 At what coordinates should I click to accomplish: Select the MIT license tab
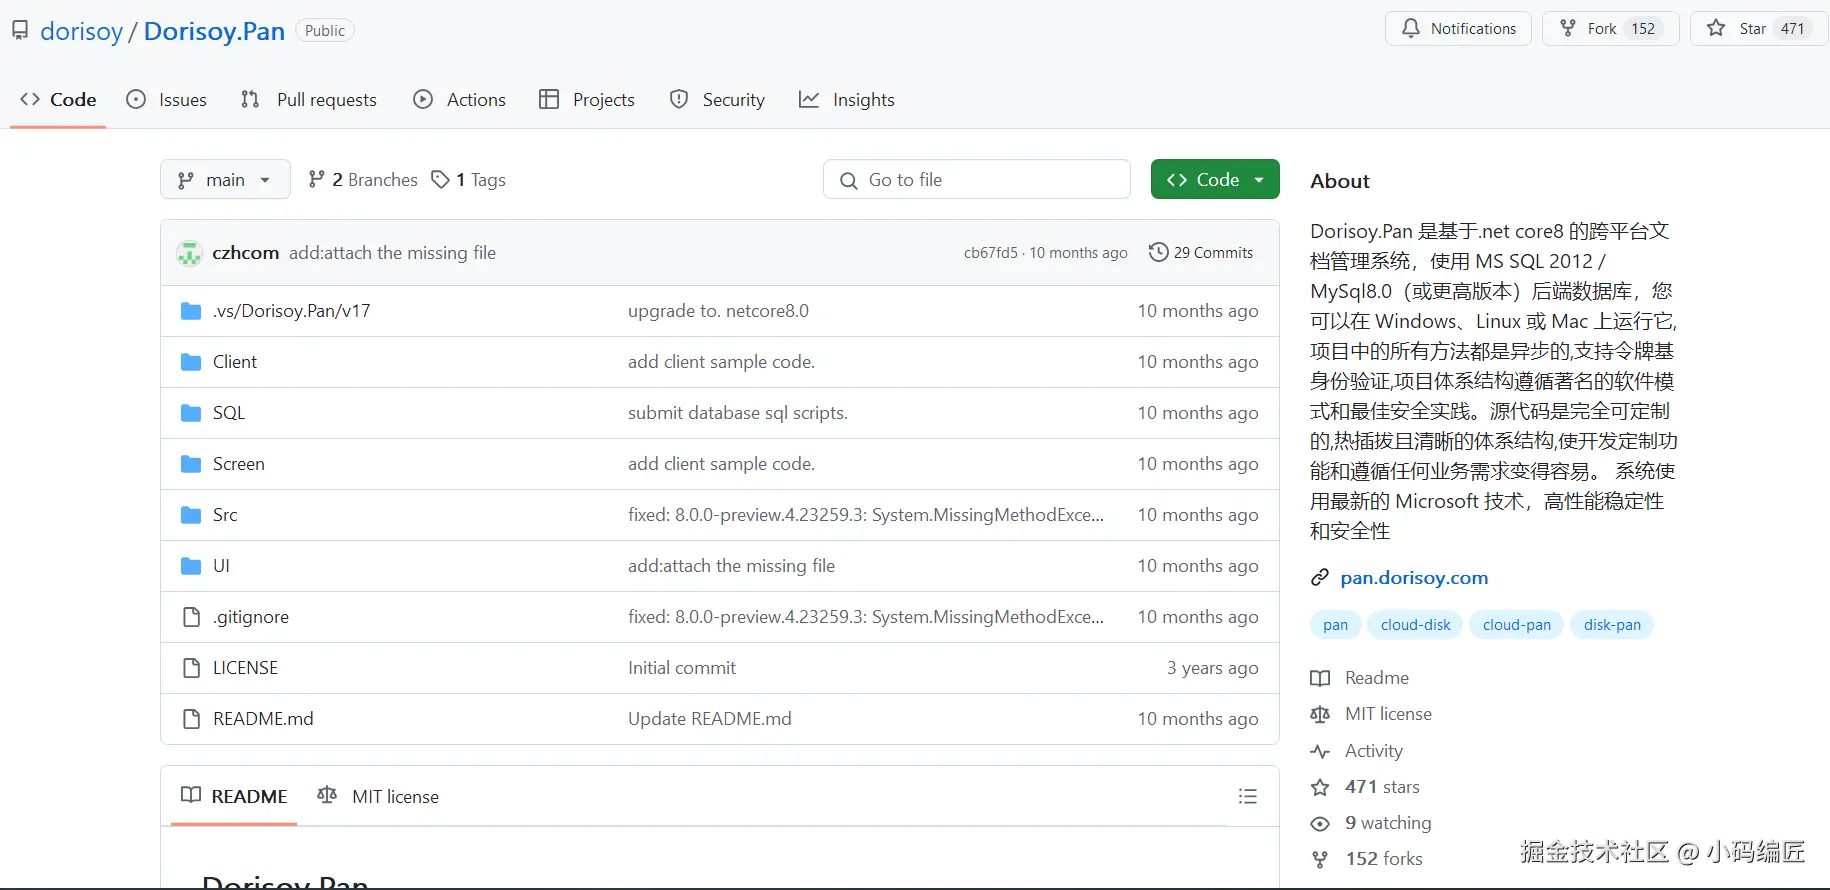pos(379,796)
